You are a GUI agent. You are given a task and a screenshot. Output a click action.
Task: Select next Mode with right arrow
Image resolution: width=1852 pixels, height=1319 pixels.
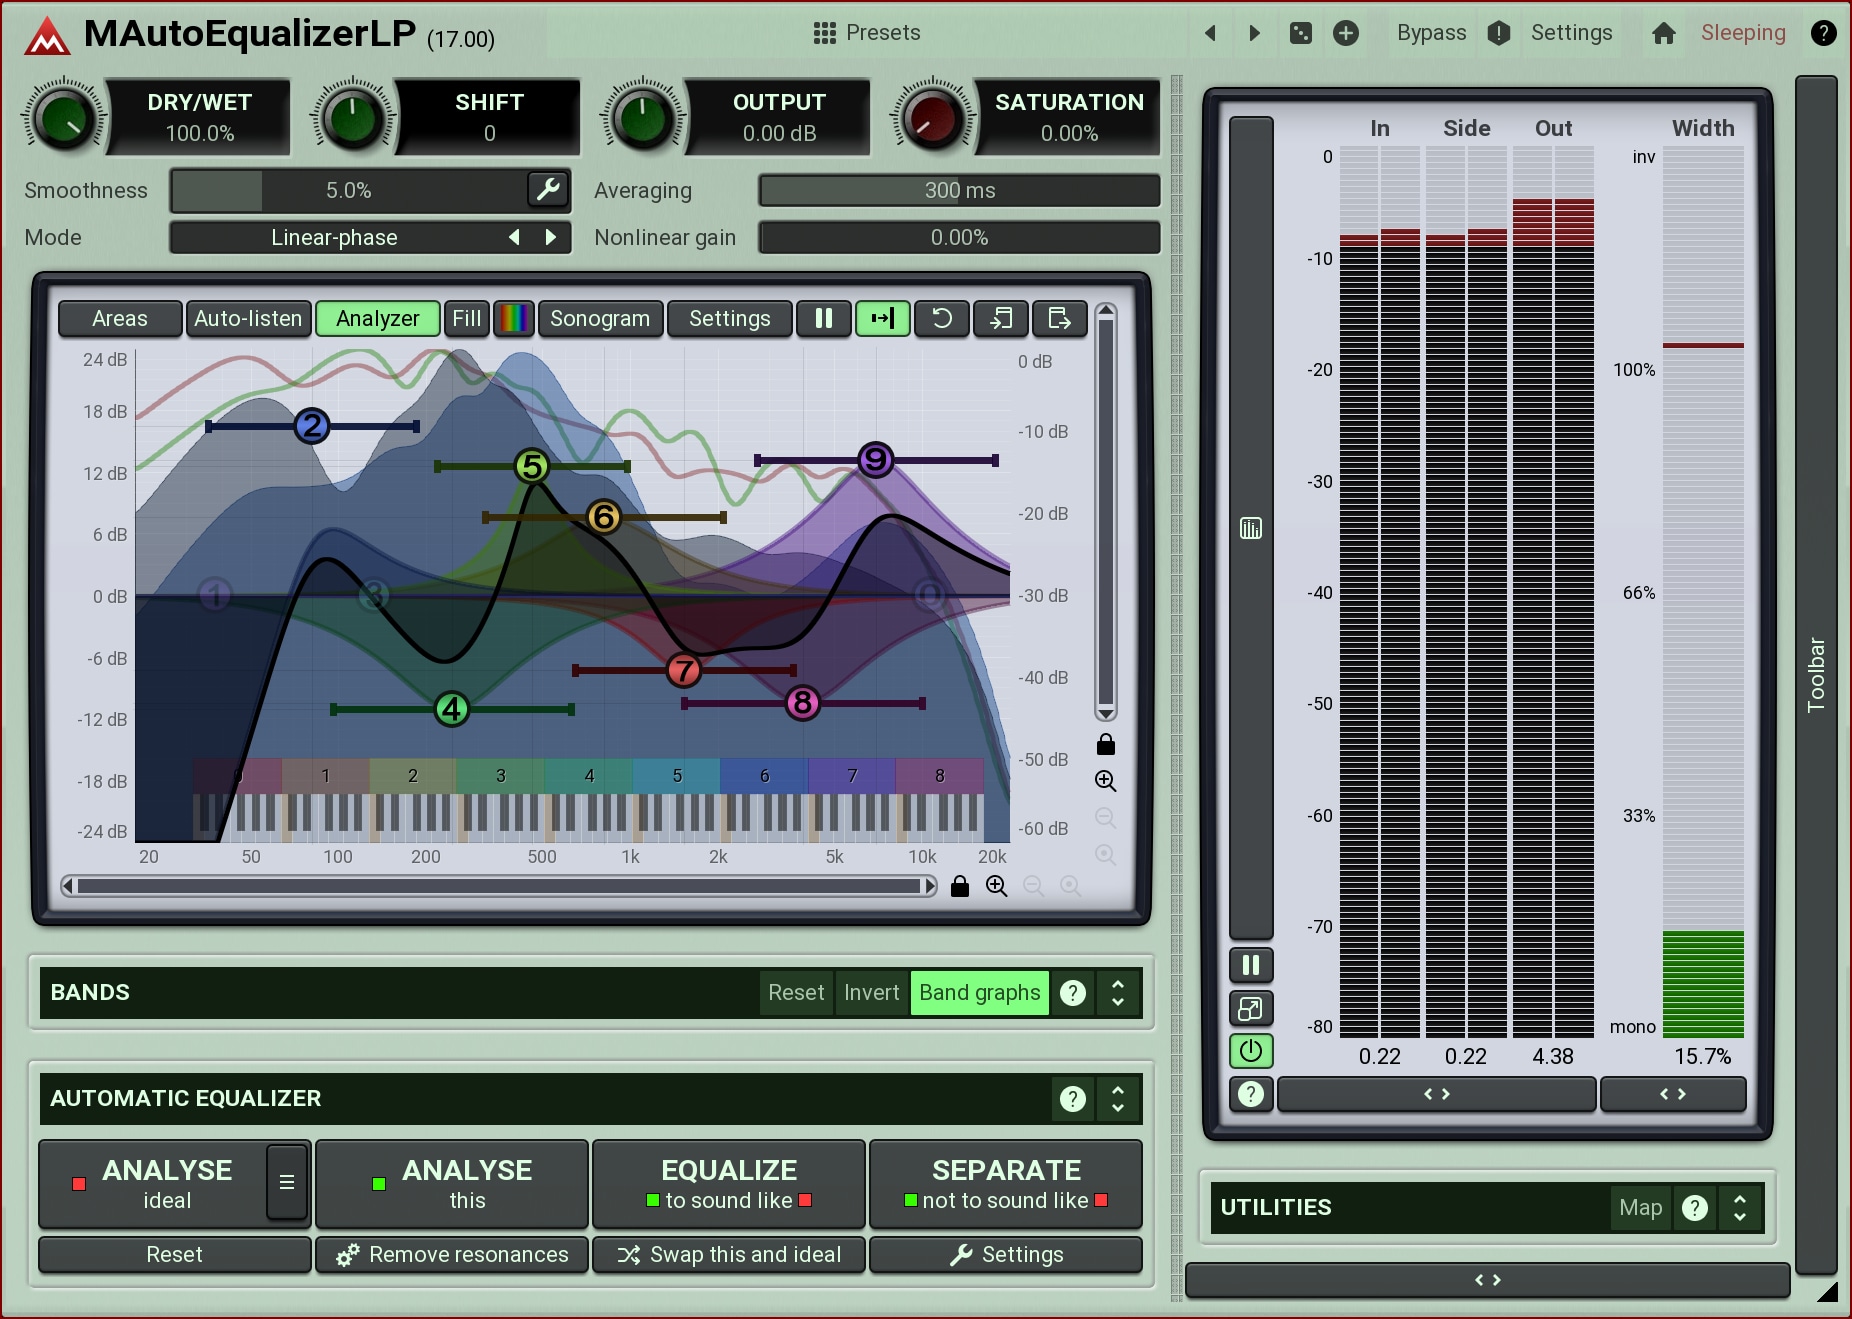coord(551,237)
